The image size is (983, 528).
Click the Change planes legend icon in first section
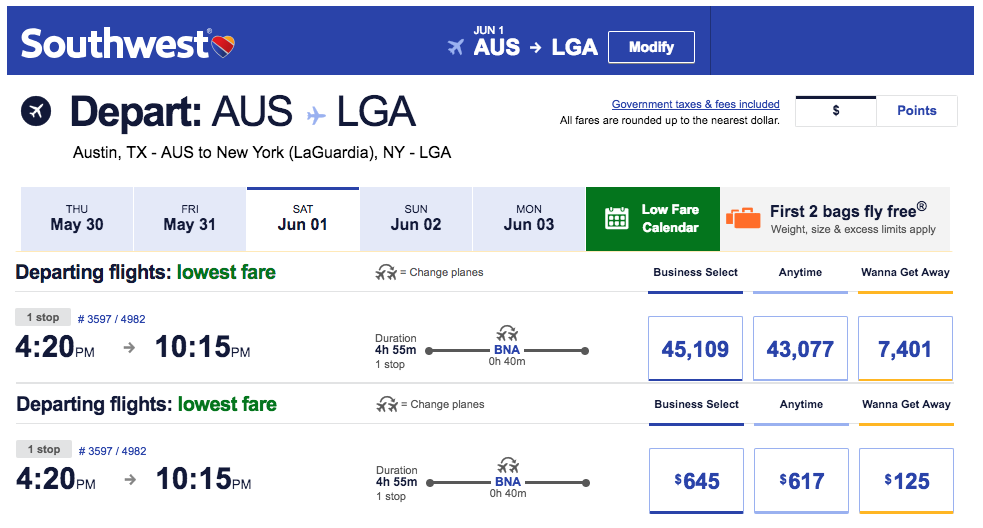pyautogui.click(x=386, y=272)
